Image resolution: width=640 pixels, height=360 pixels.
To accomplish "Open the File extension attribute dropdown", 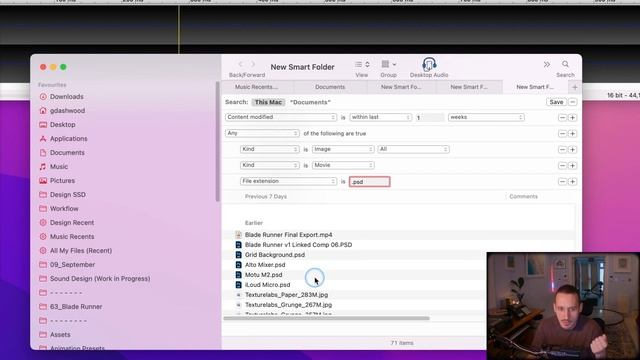I will 288,181.
